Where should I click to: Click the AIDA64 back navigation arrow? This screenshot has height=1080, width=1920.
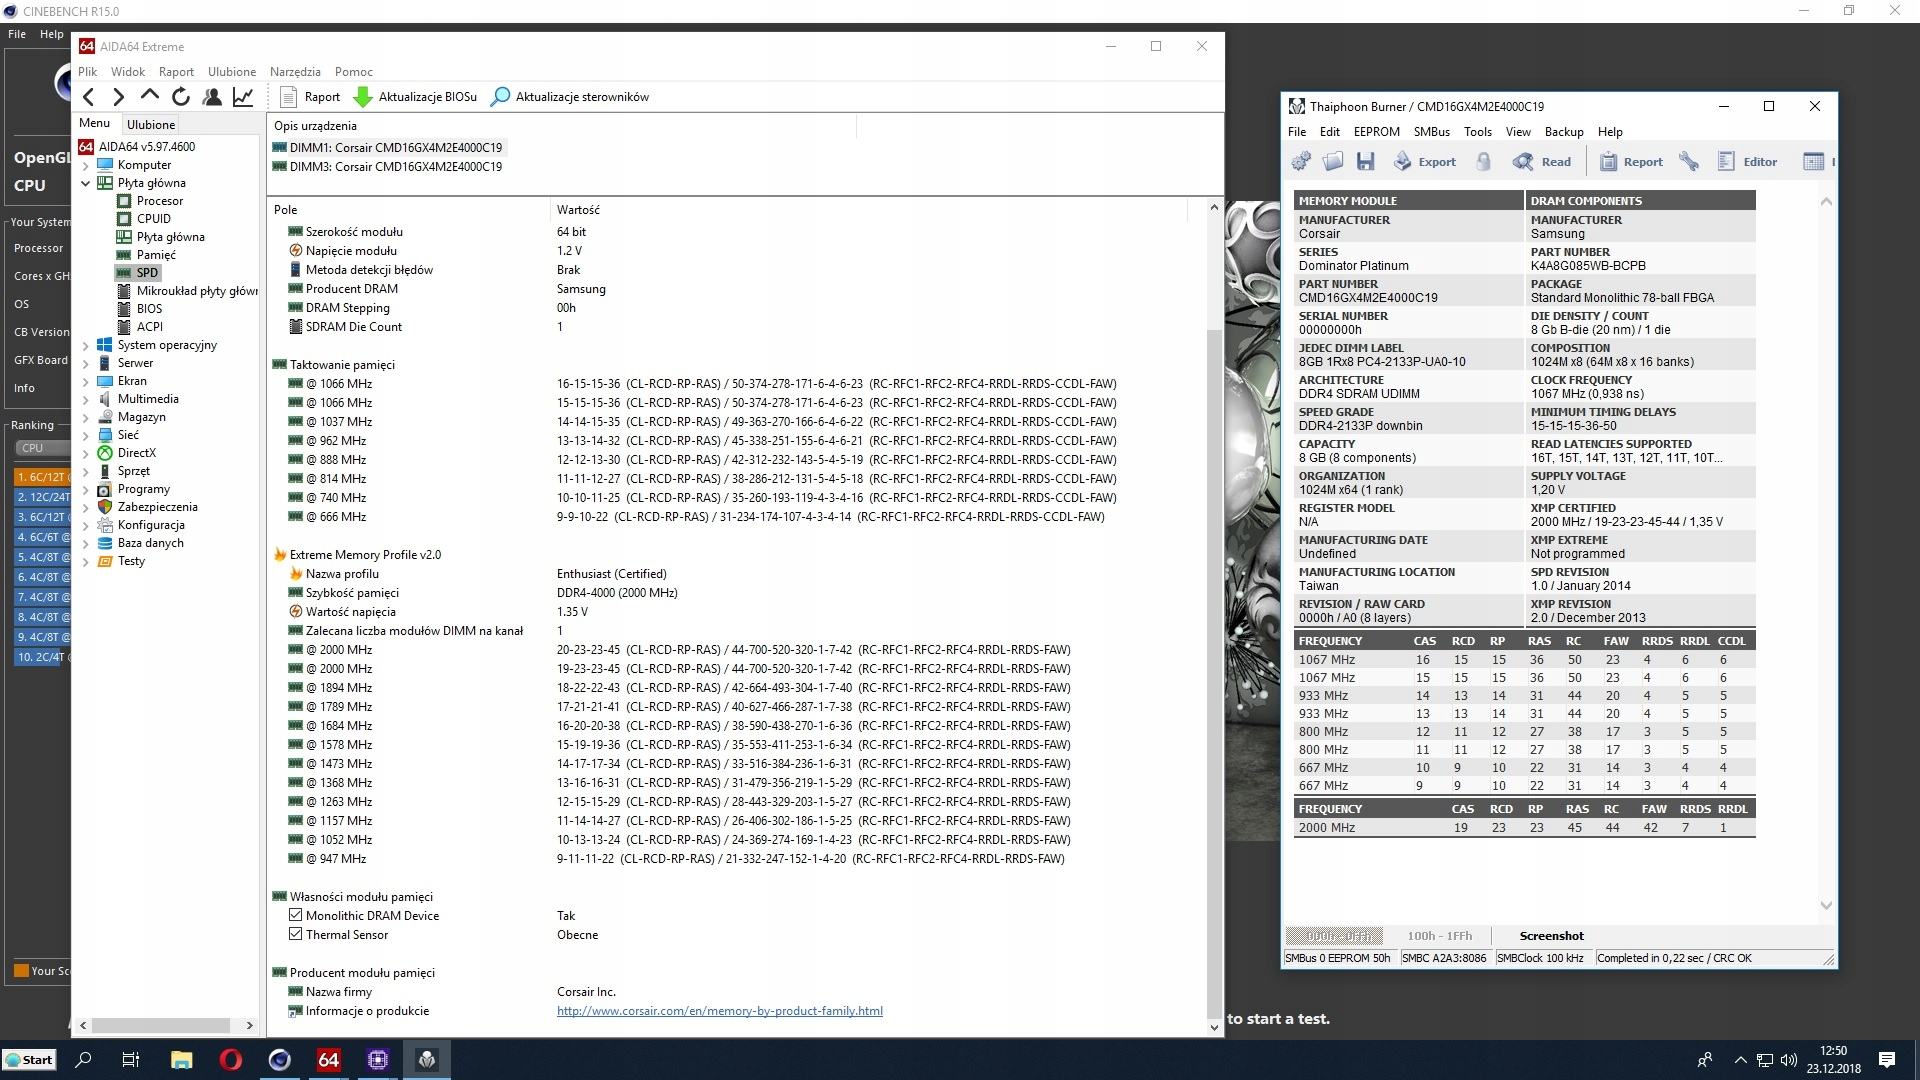coord(89,97)
